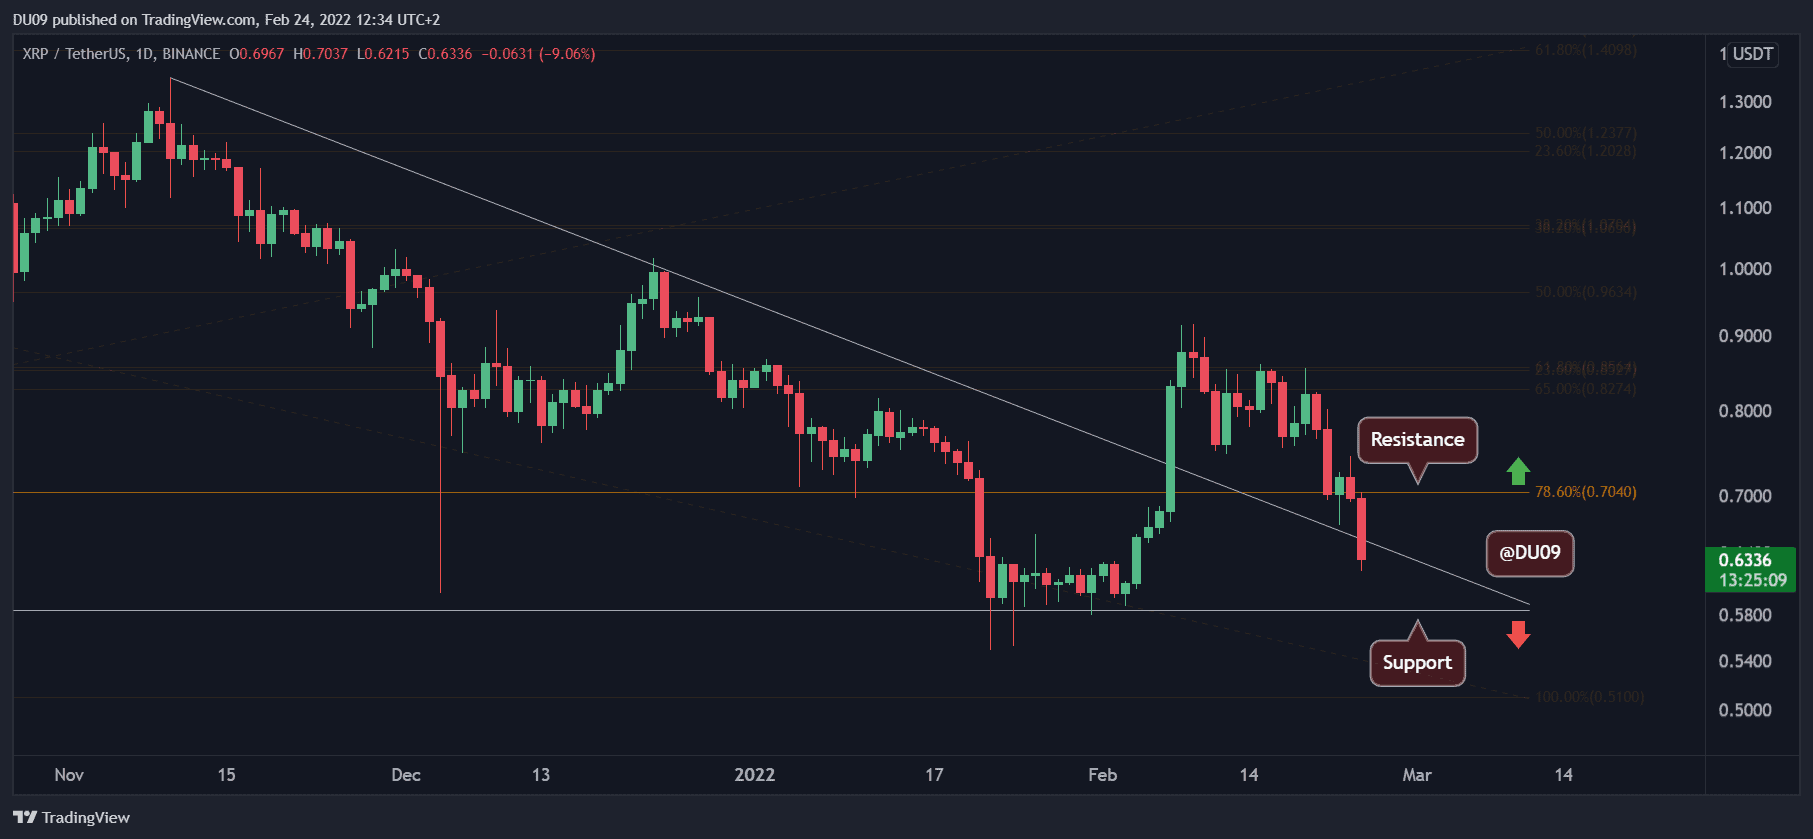The height and width of the screenshot is (839, 1813).
Task: Click the O0.6967 open value
Action: [256, 54]
